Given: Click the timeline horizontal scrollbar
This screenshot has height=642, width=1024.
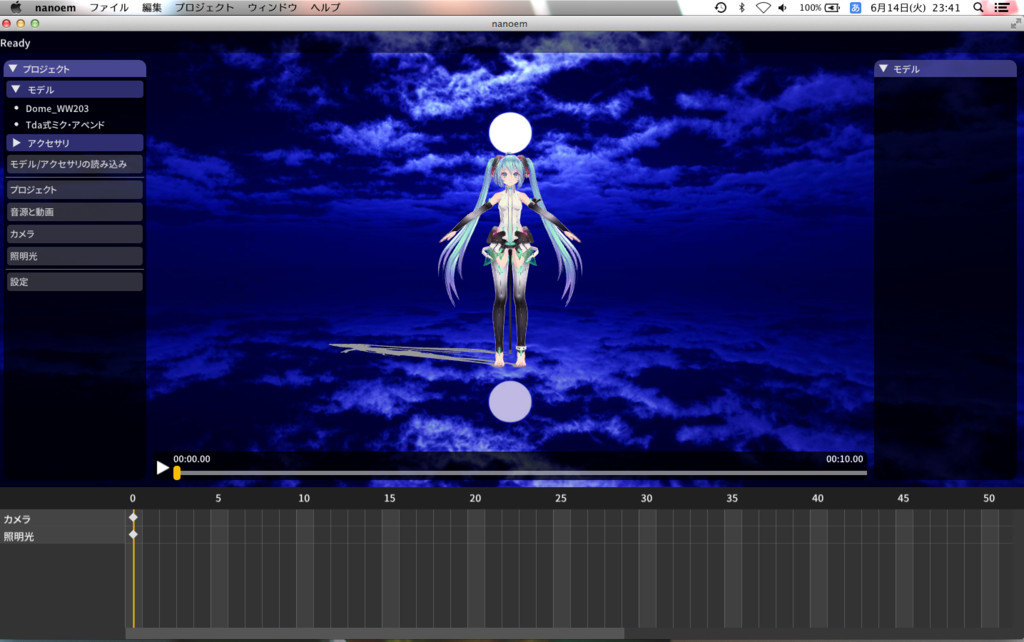Looking at the screenshot, I should [375, 634].
